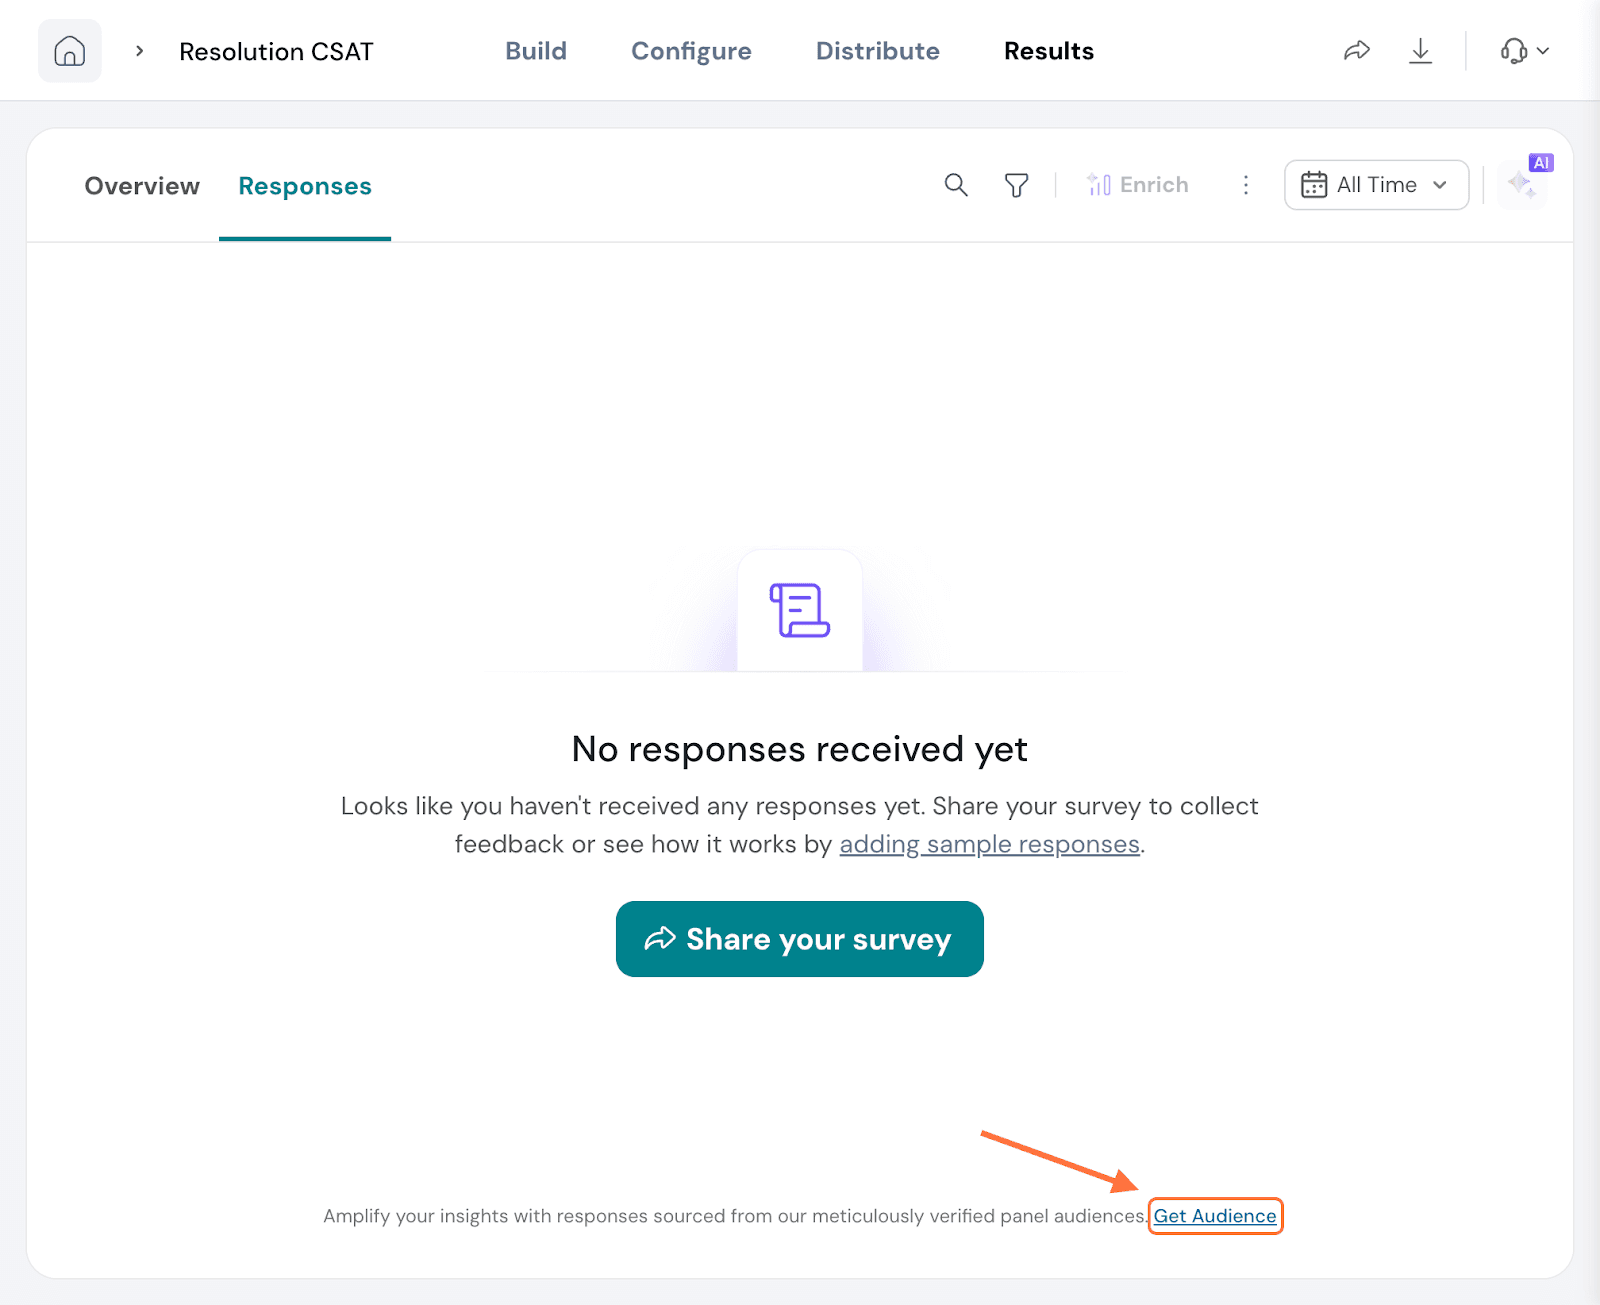Click the Enrich button
Screen dimensions: 1600x1305
(1138, 185)
